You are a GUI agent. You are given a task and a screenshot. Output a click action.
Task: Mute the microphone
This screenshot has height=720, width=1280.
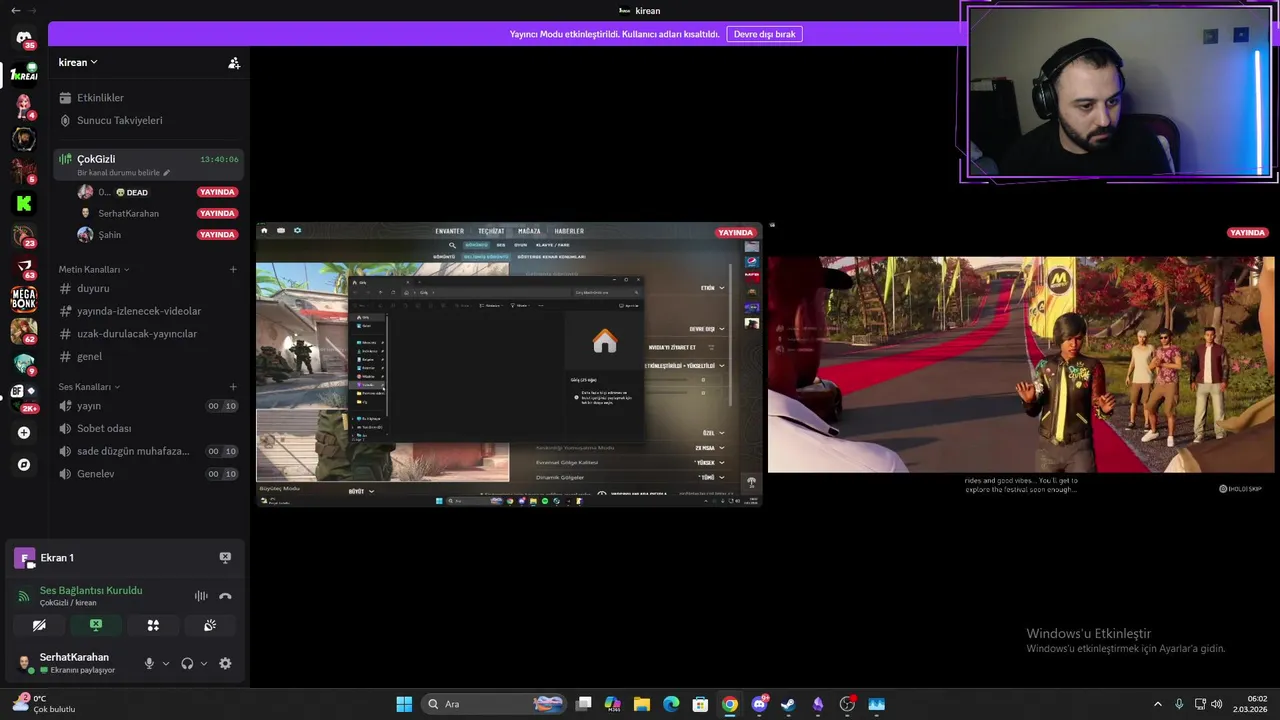pyautogui.click(x=149, y=663)
